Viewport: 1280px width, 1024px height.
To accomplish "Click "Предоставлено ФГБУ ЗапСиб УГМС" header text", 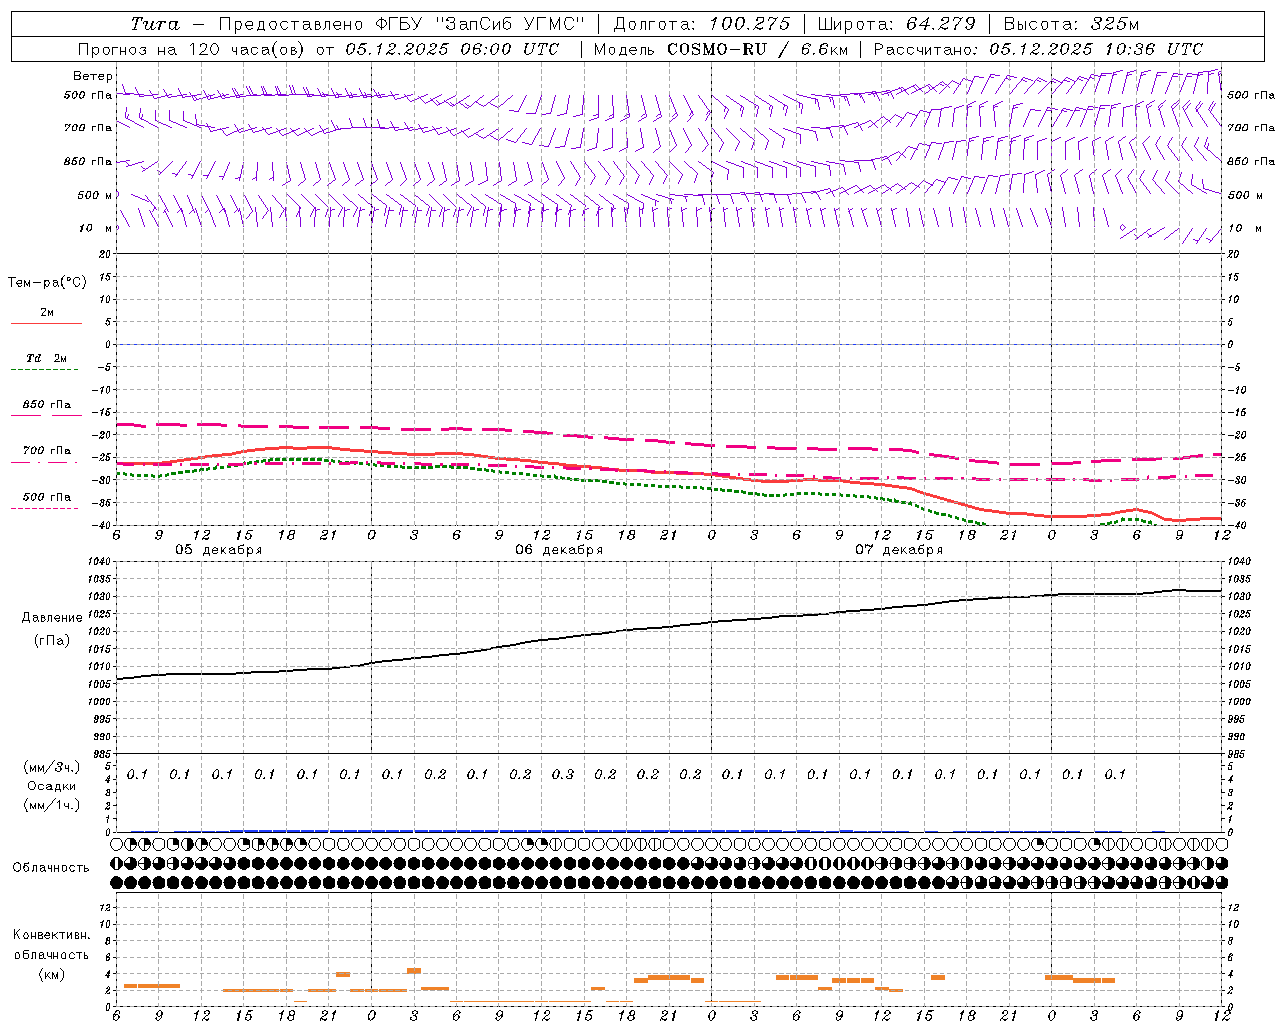I will 401,24.
